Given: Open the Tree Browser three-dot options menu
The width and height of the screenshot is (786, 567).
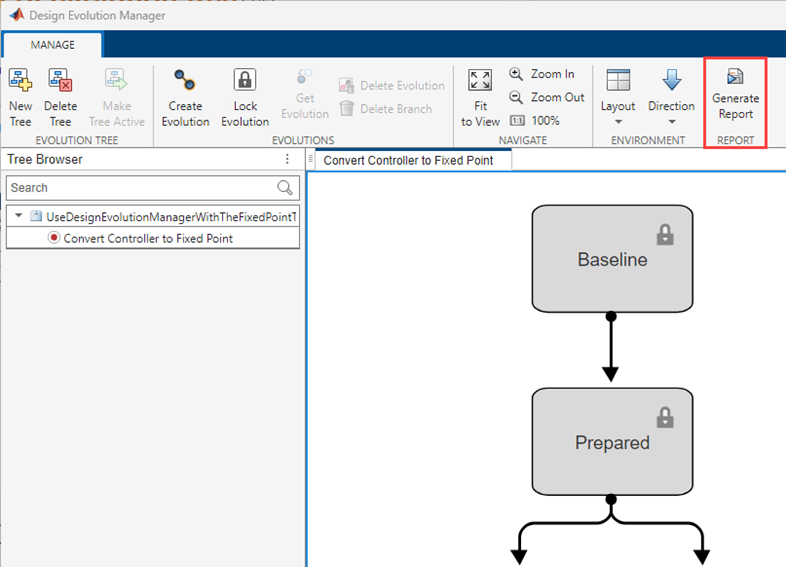Looking at the screenshot, I should 287,159.
